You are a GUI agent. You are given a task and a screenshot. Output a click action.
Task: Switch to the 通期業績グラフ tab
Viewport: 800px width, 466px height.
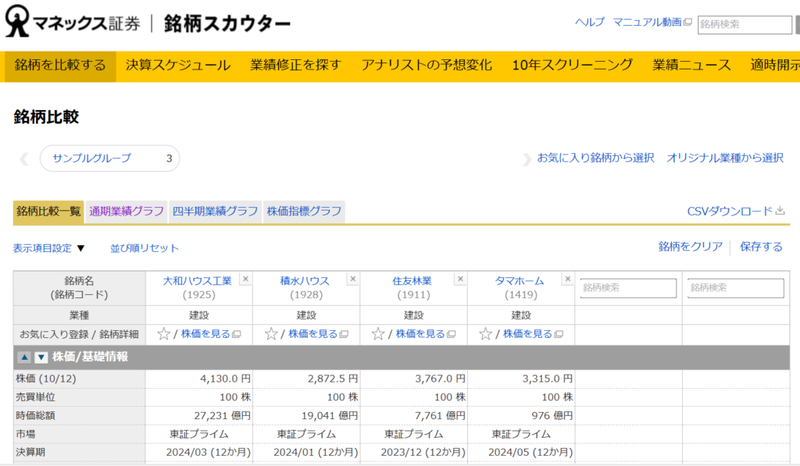(127, 211)
